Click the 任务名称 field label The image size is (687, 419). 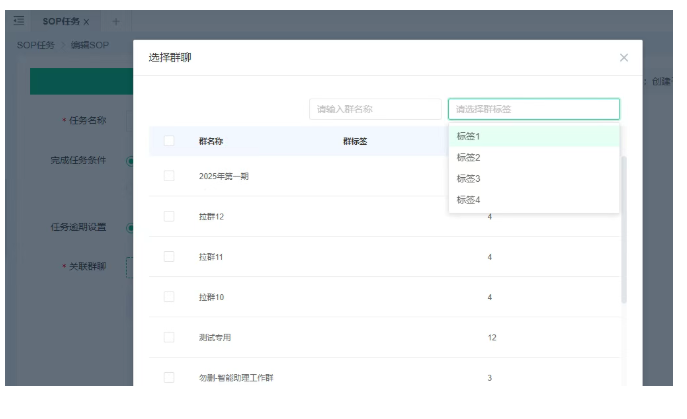[x=87, y=120]
